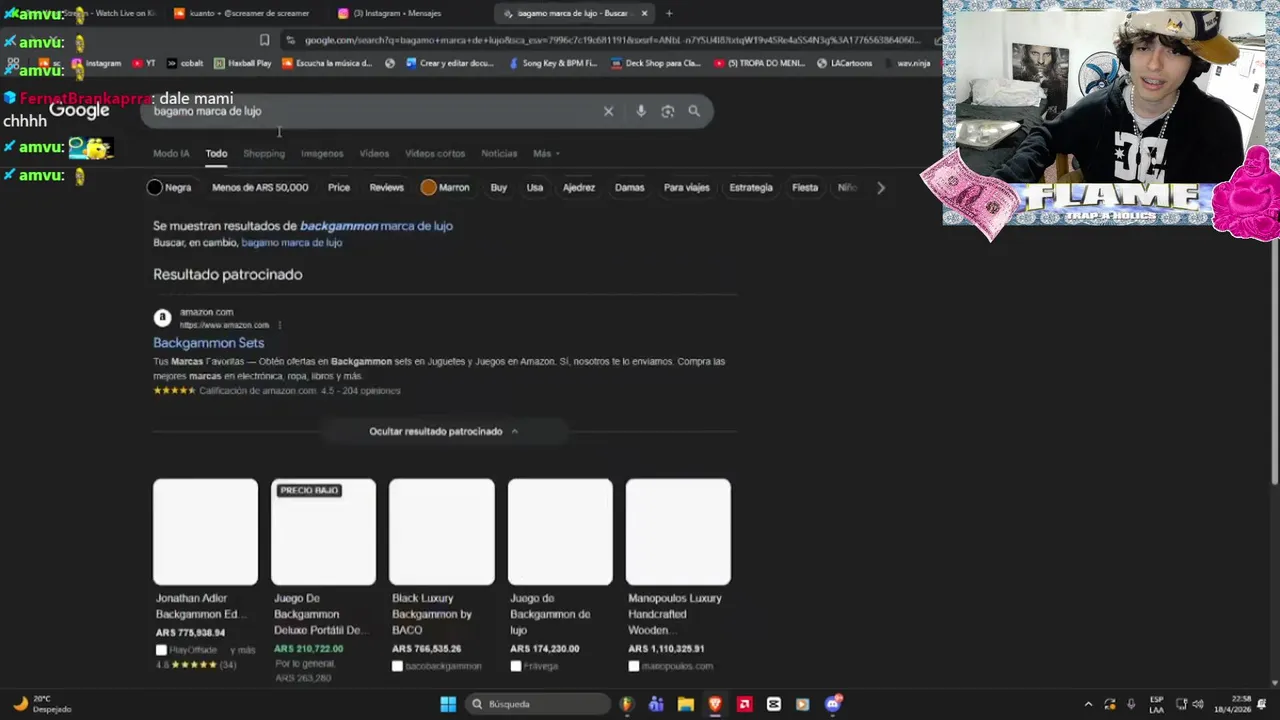Open Song Key & BPM bookmark
This screenshot has width=1280, height=720.
[553, 63]
